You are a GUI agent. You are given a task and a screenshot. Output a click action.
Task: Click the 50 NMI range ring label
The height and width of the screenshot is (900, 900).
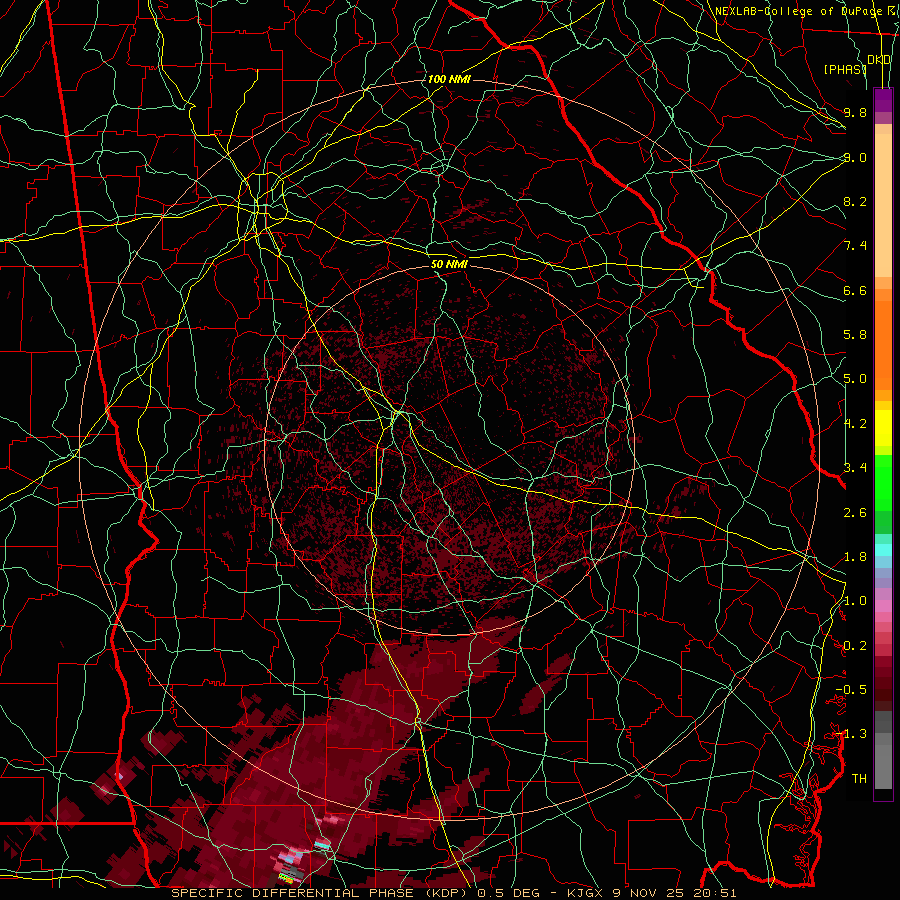click(449, 265)
